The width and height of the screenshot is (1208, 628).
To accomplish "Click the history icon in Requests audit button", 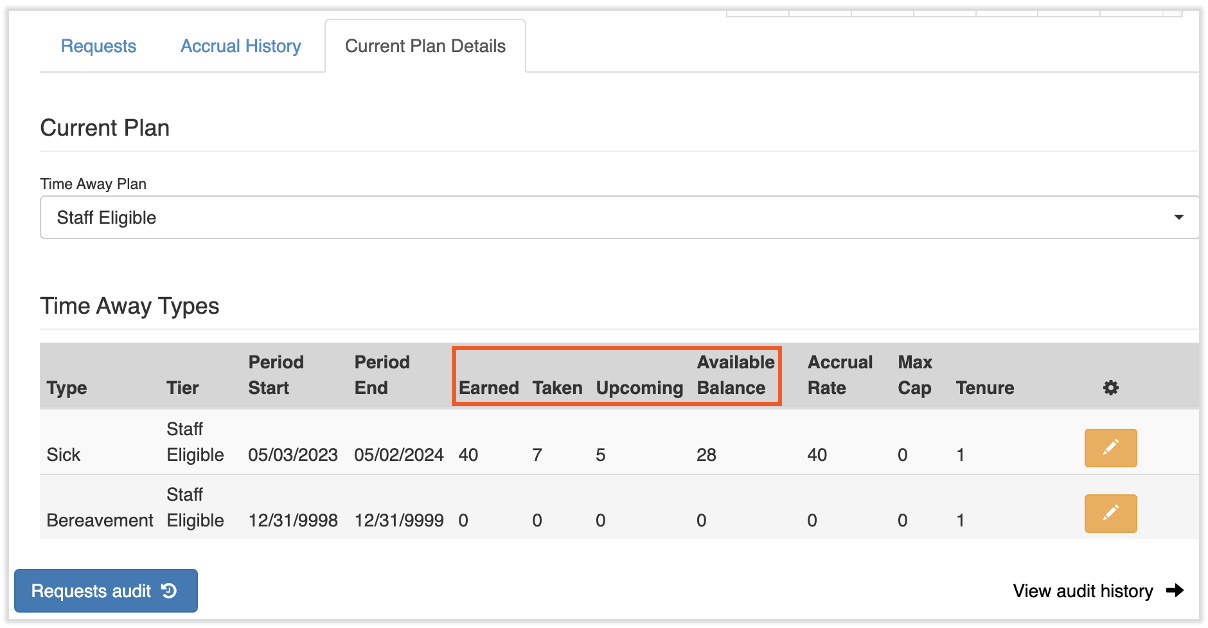I will click(169, 591).
